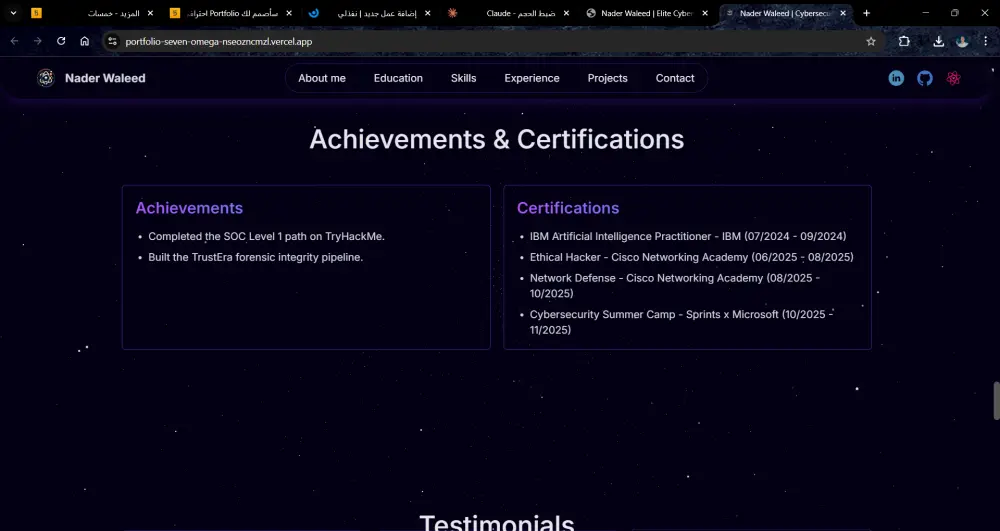
Task: Open the browser extensions puzzle icon
Action: pyautogui.click(x=904, y=41)
